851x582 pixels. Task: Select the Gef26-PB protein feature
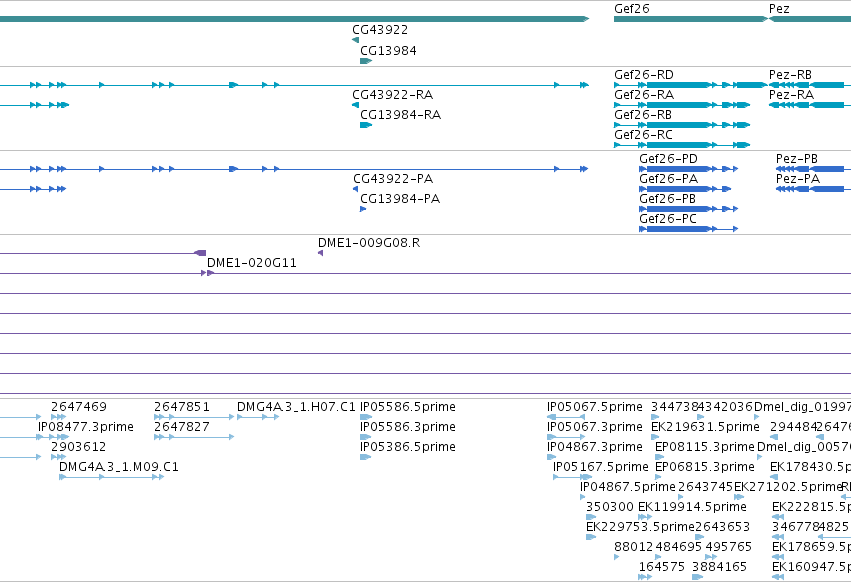(689, 209)
